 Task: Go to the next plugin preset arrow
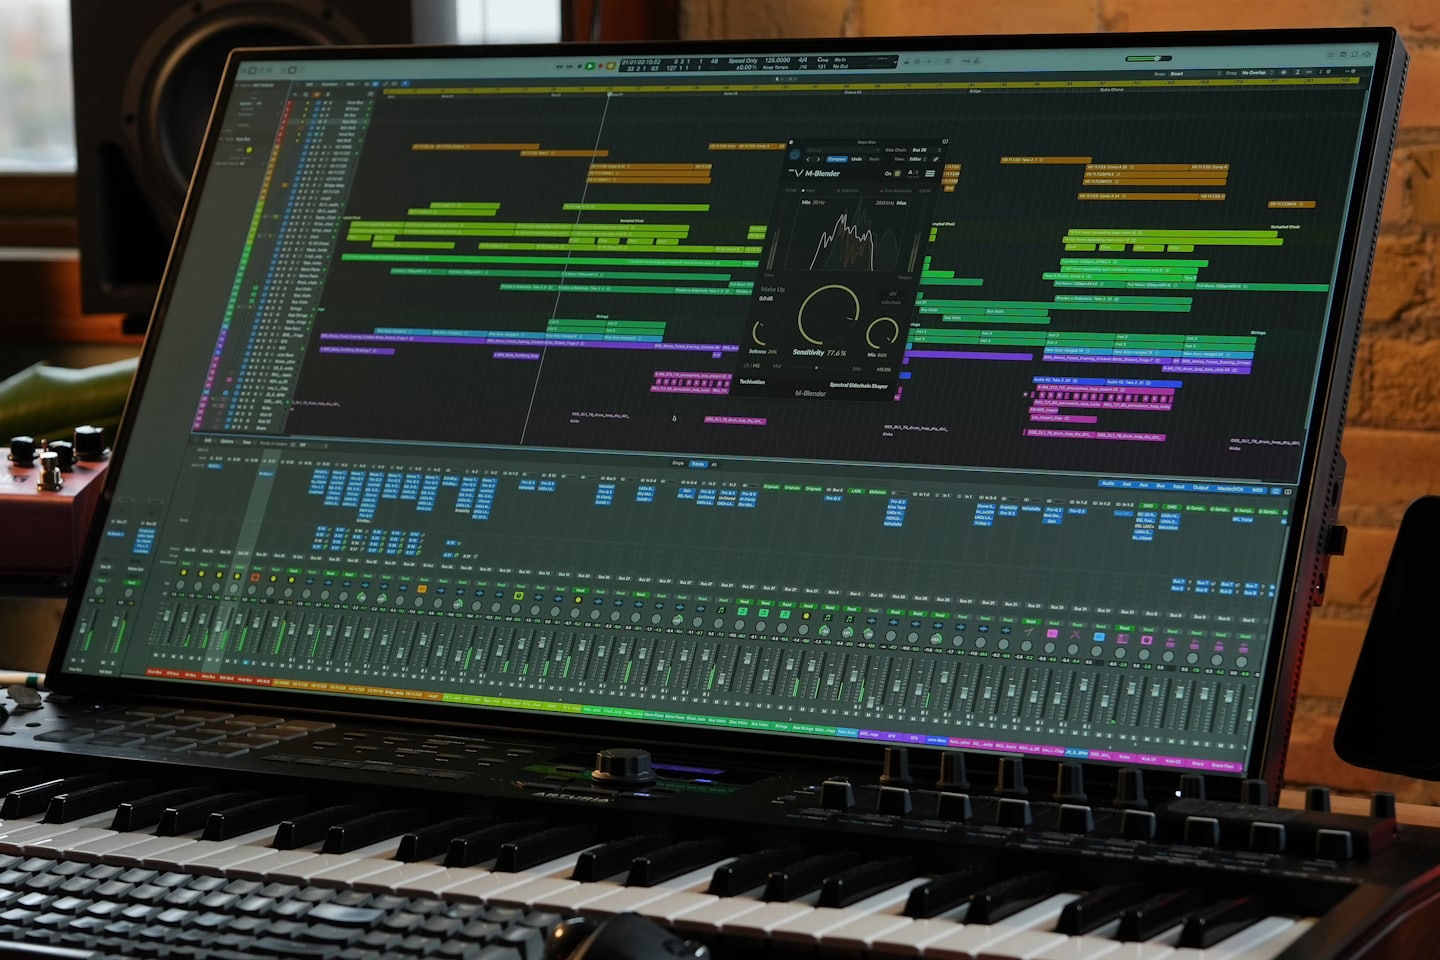[x=818, y=159]
